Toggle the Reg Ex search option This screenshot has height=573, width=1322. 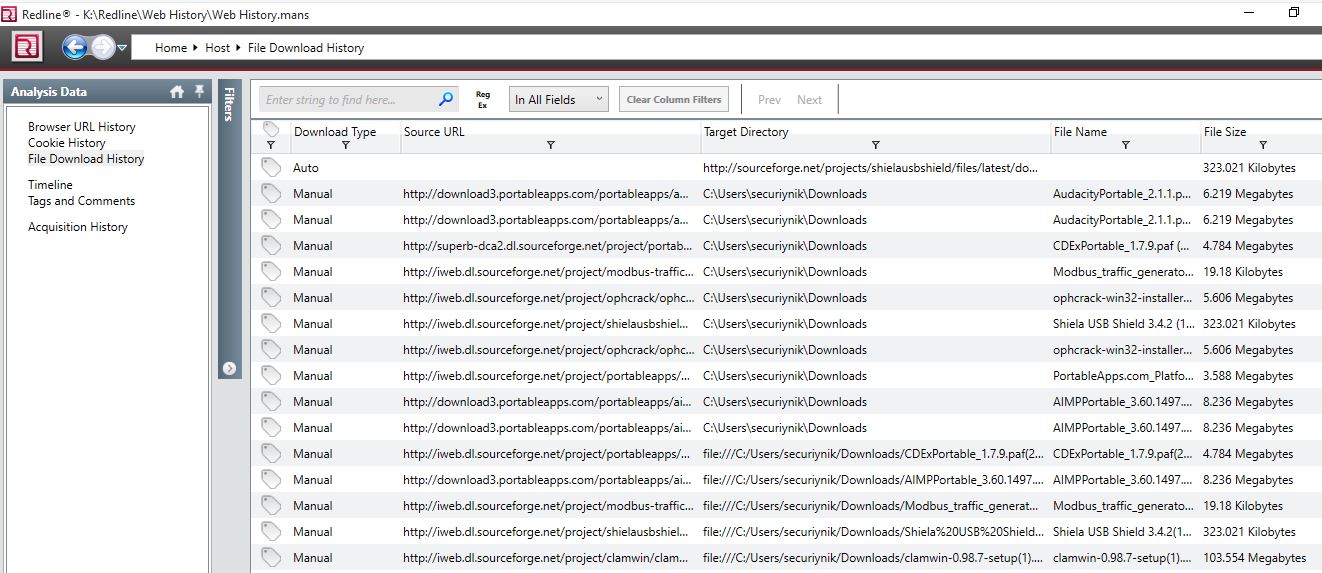click(x=483, y=100)
